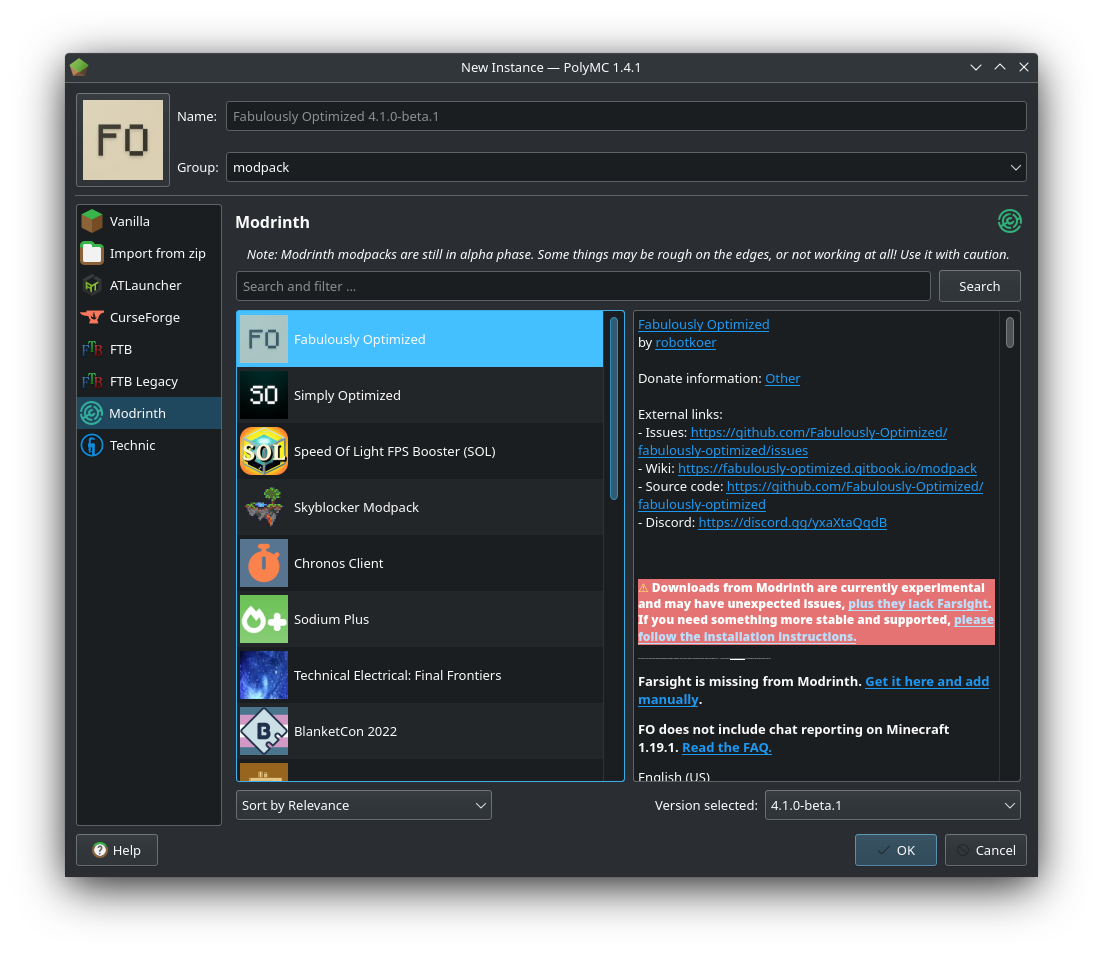Click the Name input field
1103x954 pixels.
[626, 116]
